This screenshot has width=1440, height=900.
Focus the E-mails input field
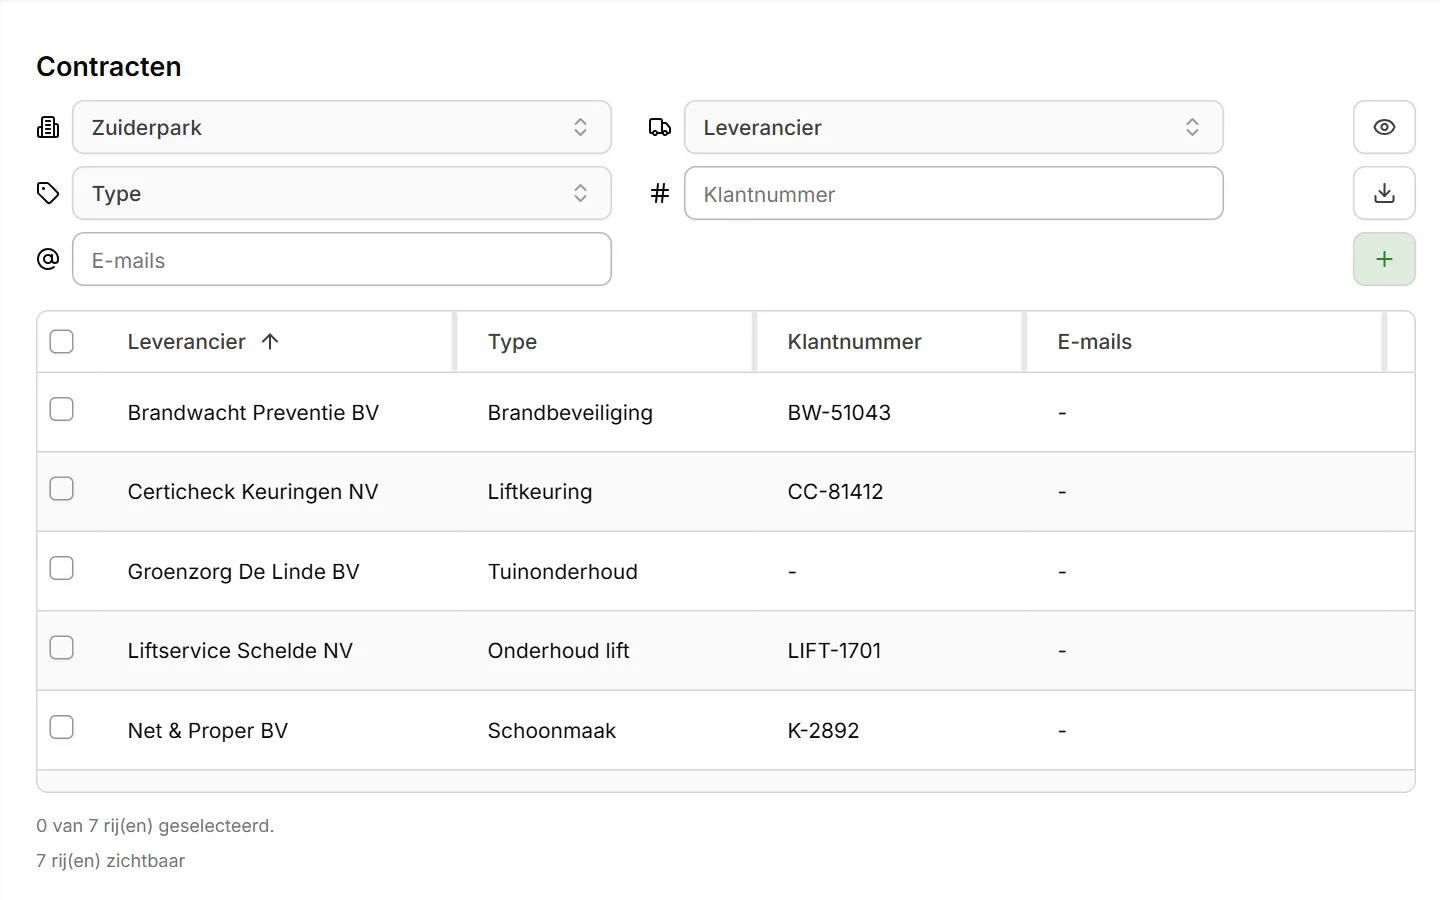click(x=342, y=259)
